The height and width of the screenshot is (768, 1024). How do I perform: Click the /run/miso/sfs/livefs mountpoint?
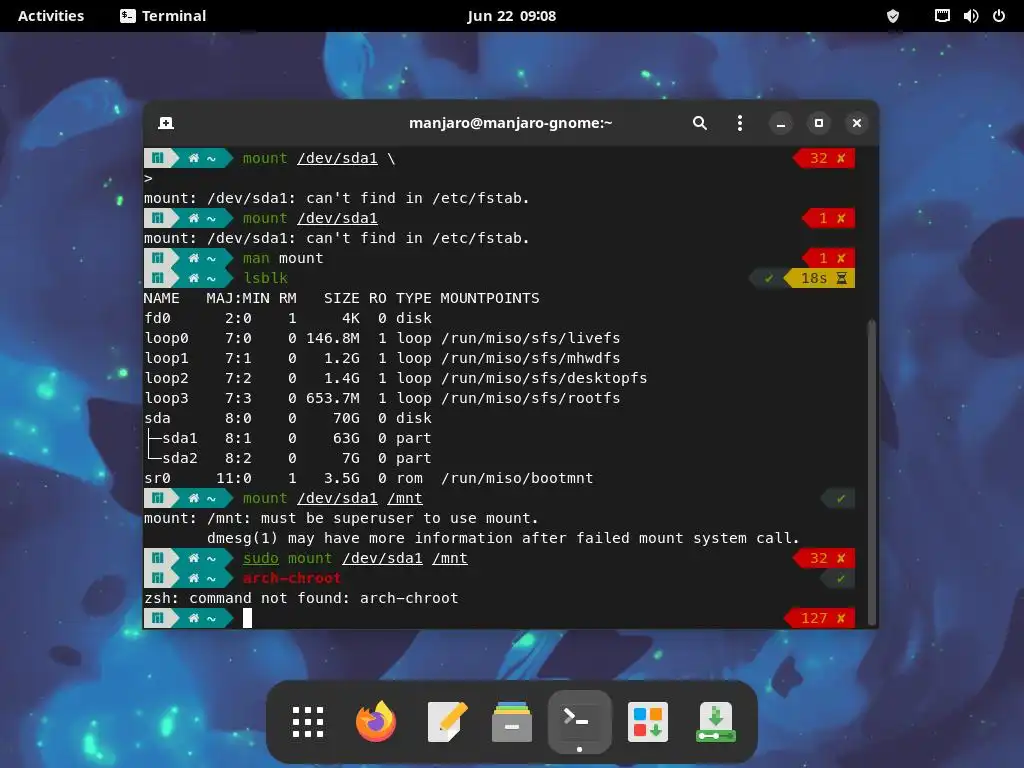pyautogui.click(x=531, y=338)
